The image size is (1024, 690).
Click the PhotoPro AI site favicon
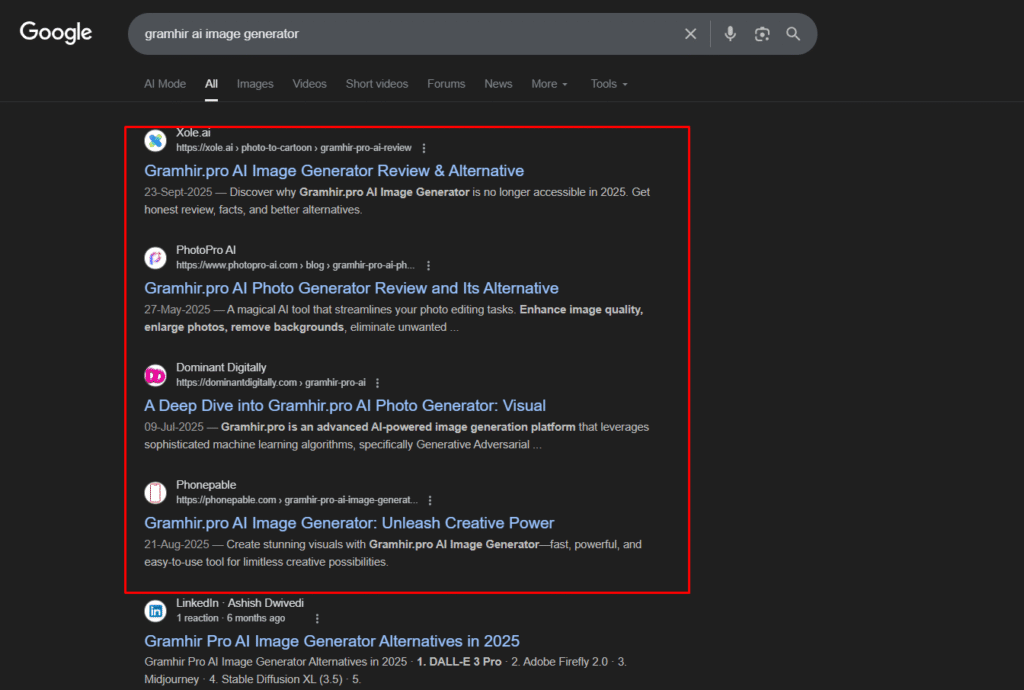(x=155, y=258)
